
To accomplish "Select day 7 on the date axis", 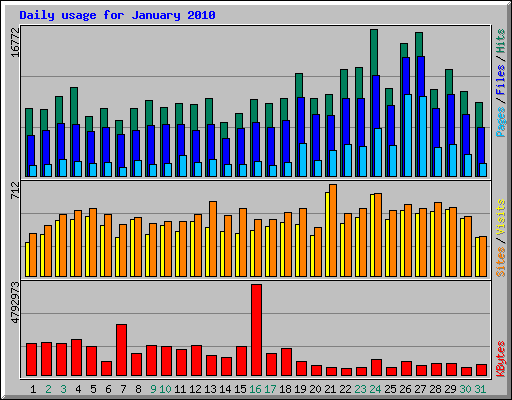I will point(123,389).
